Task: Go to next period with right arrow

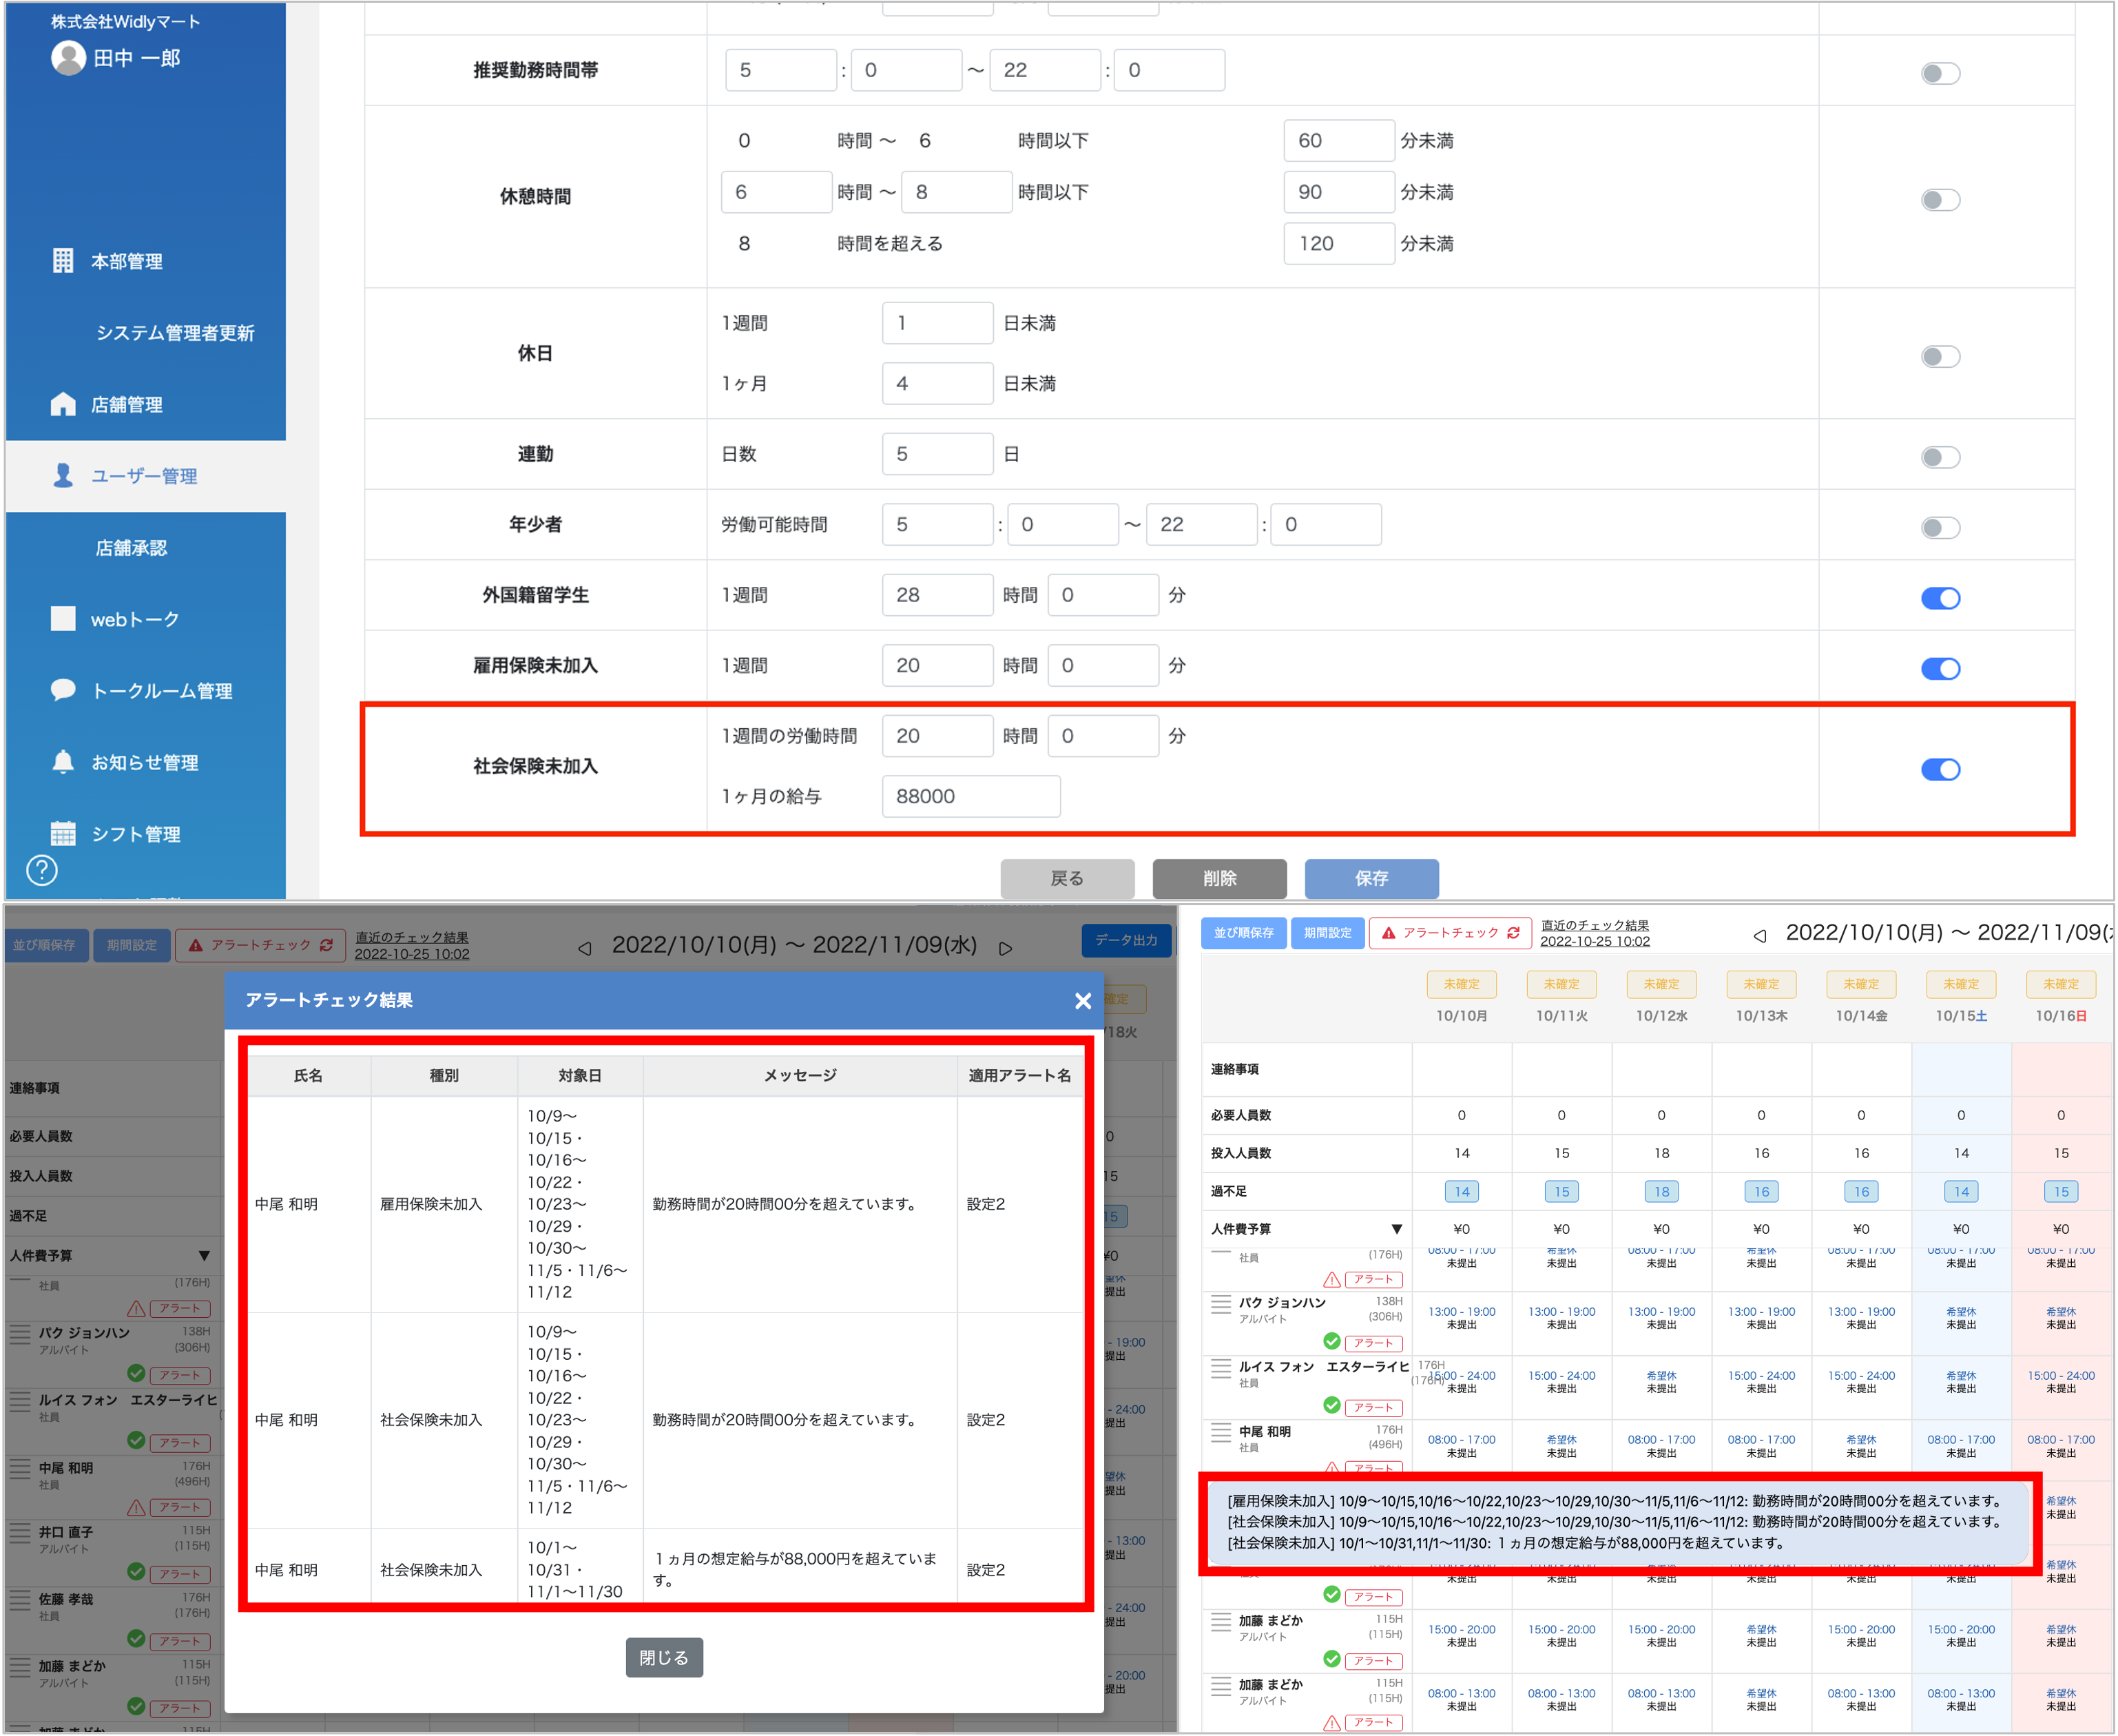Action: pyautogui.click(x=1006, y=948)
